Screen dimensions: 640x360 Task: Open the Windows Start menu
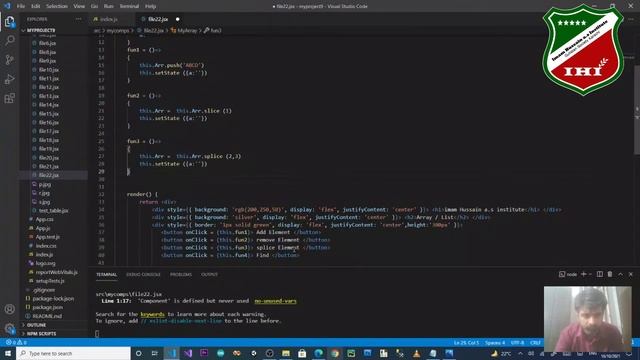click(8, 353)
